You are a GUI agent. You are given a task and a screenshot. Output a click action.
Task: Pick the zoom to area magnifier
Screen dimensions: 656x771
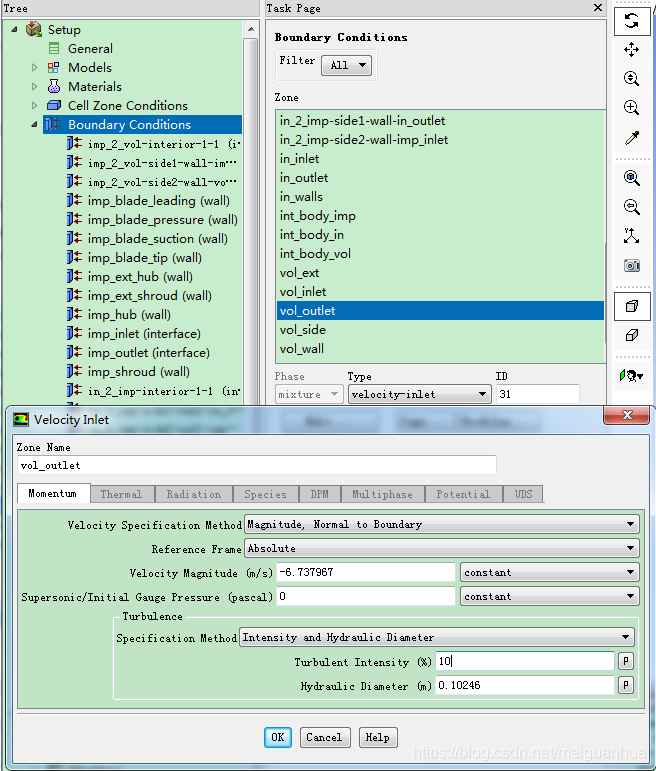[631, 107]
